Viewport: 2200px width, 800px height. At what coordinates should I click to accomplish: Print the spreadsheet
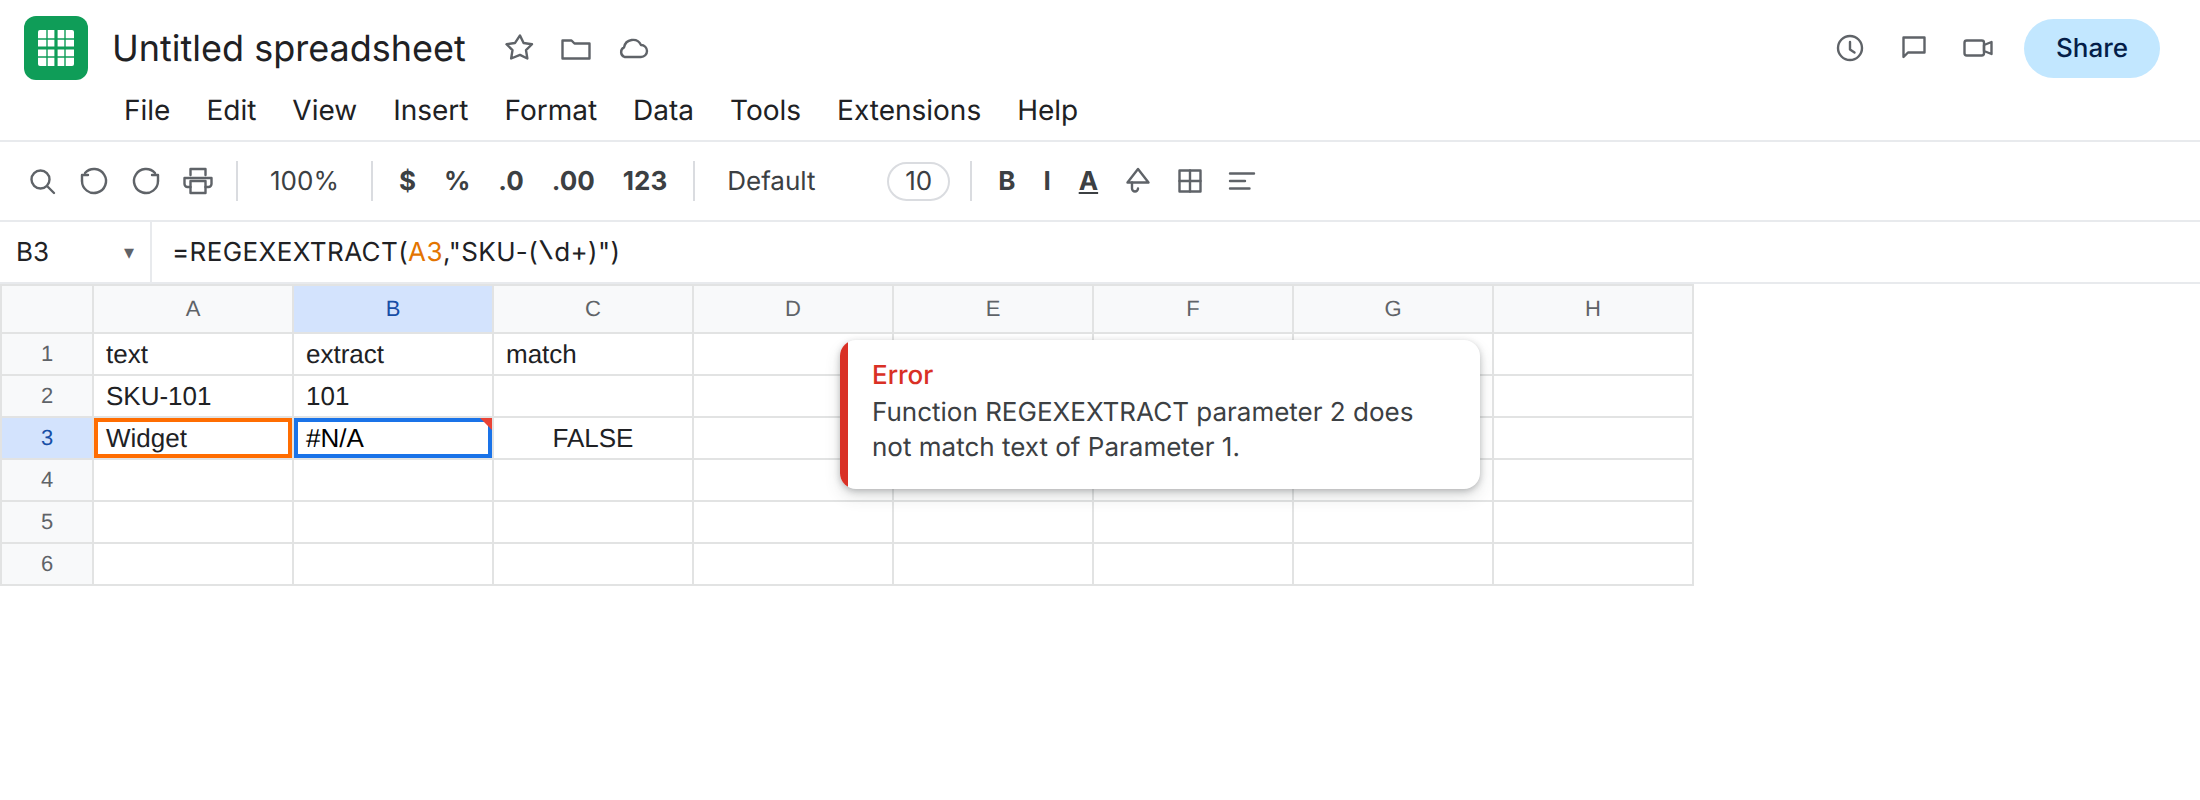[x=198, y=181]
